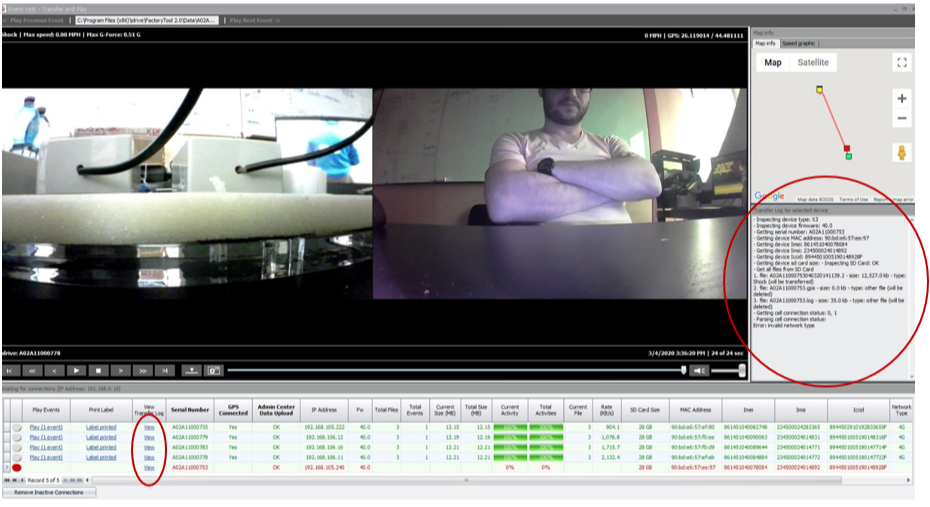
Task: Click Label printed for A02A11000783
Action: pos(101,447)
